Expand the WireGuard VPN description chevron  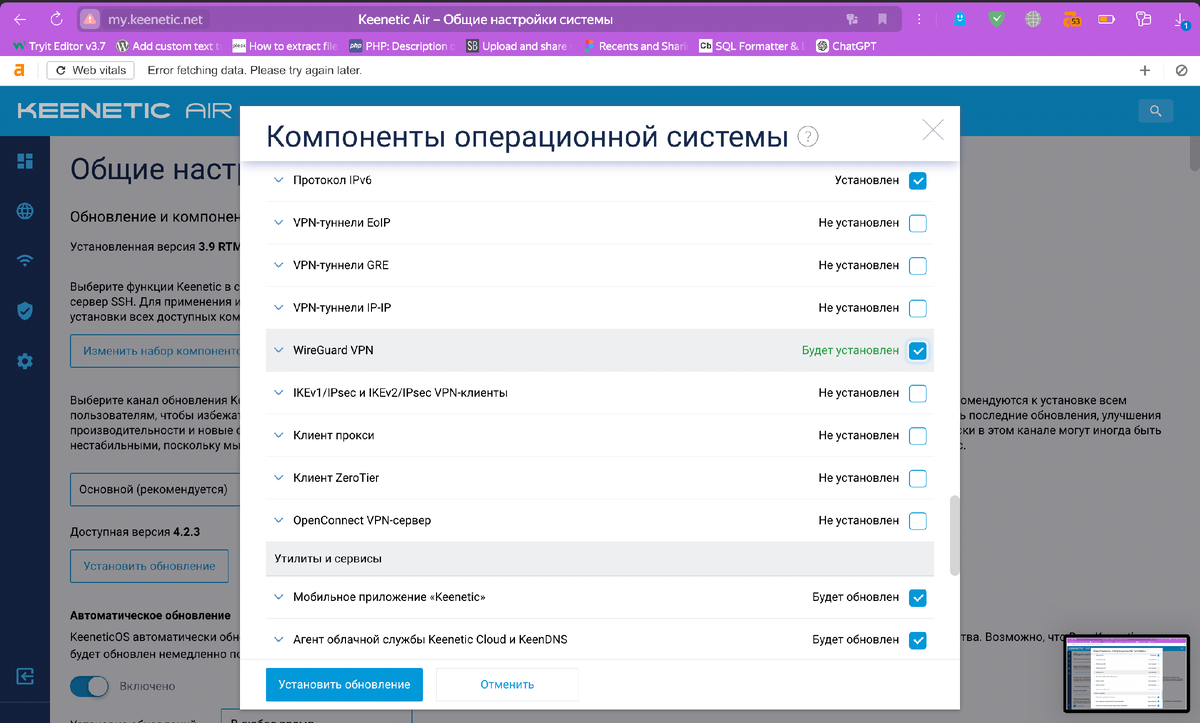coord(279,351)
